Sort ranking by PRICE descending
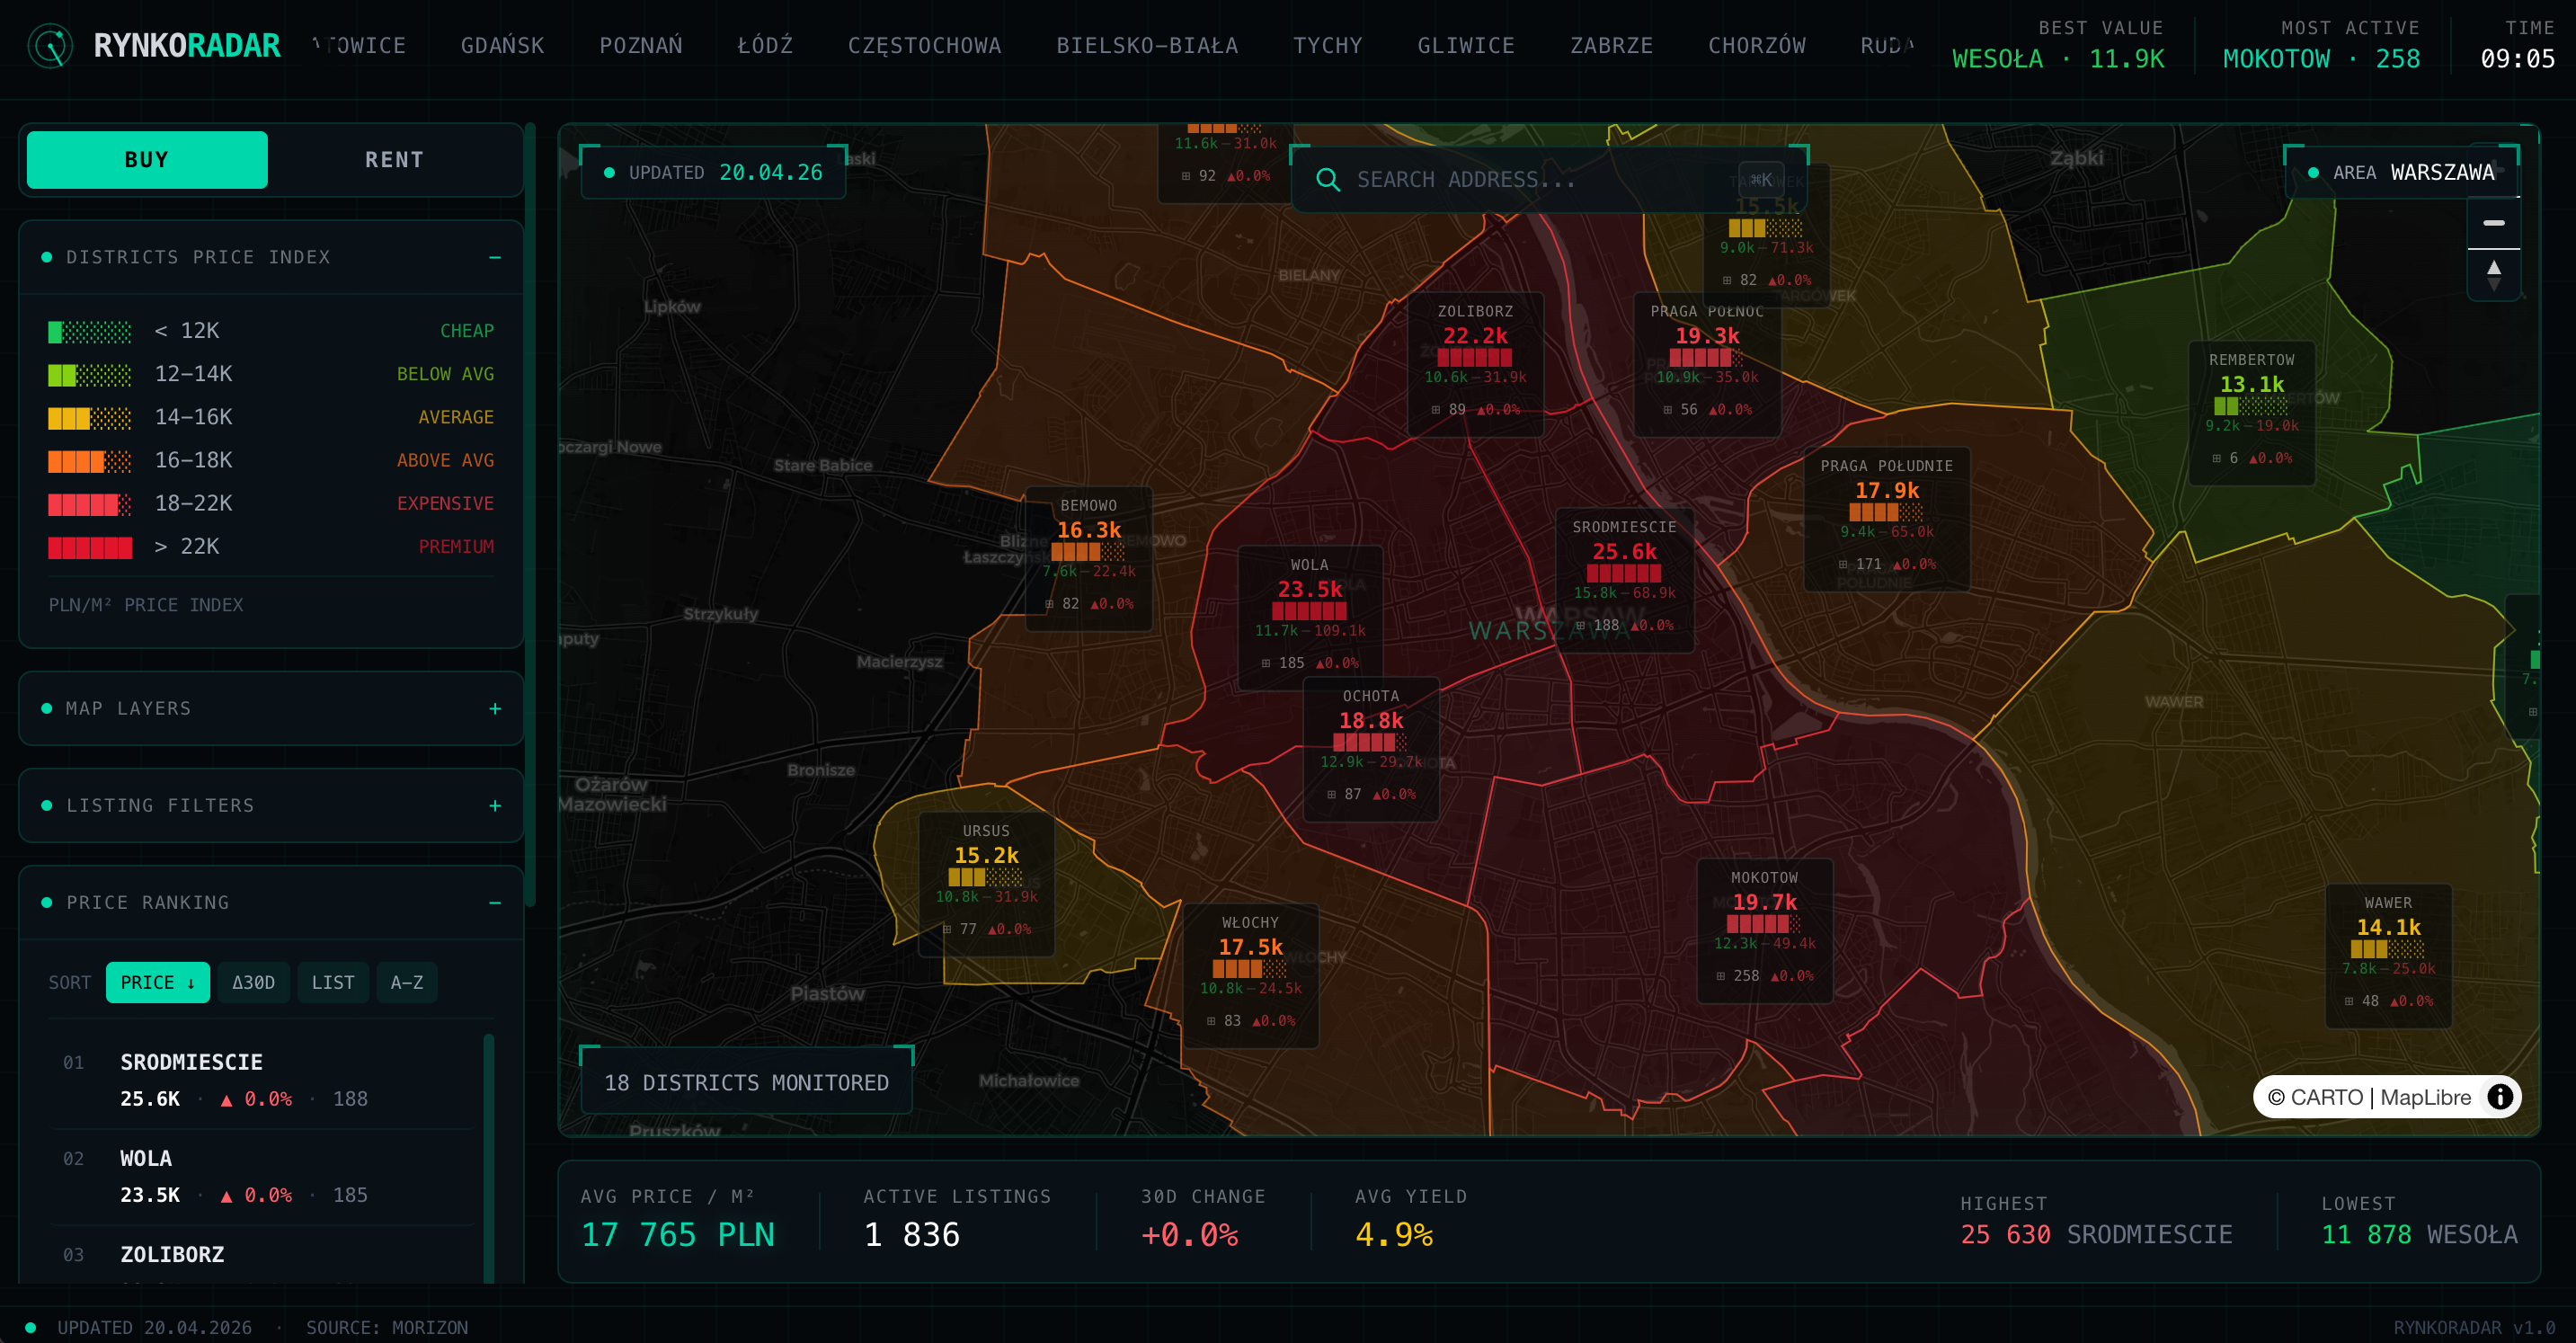Viewport: 2576px width, 1343px height. 158,982
